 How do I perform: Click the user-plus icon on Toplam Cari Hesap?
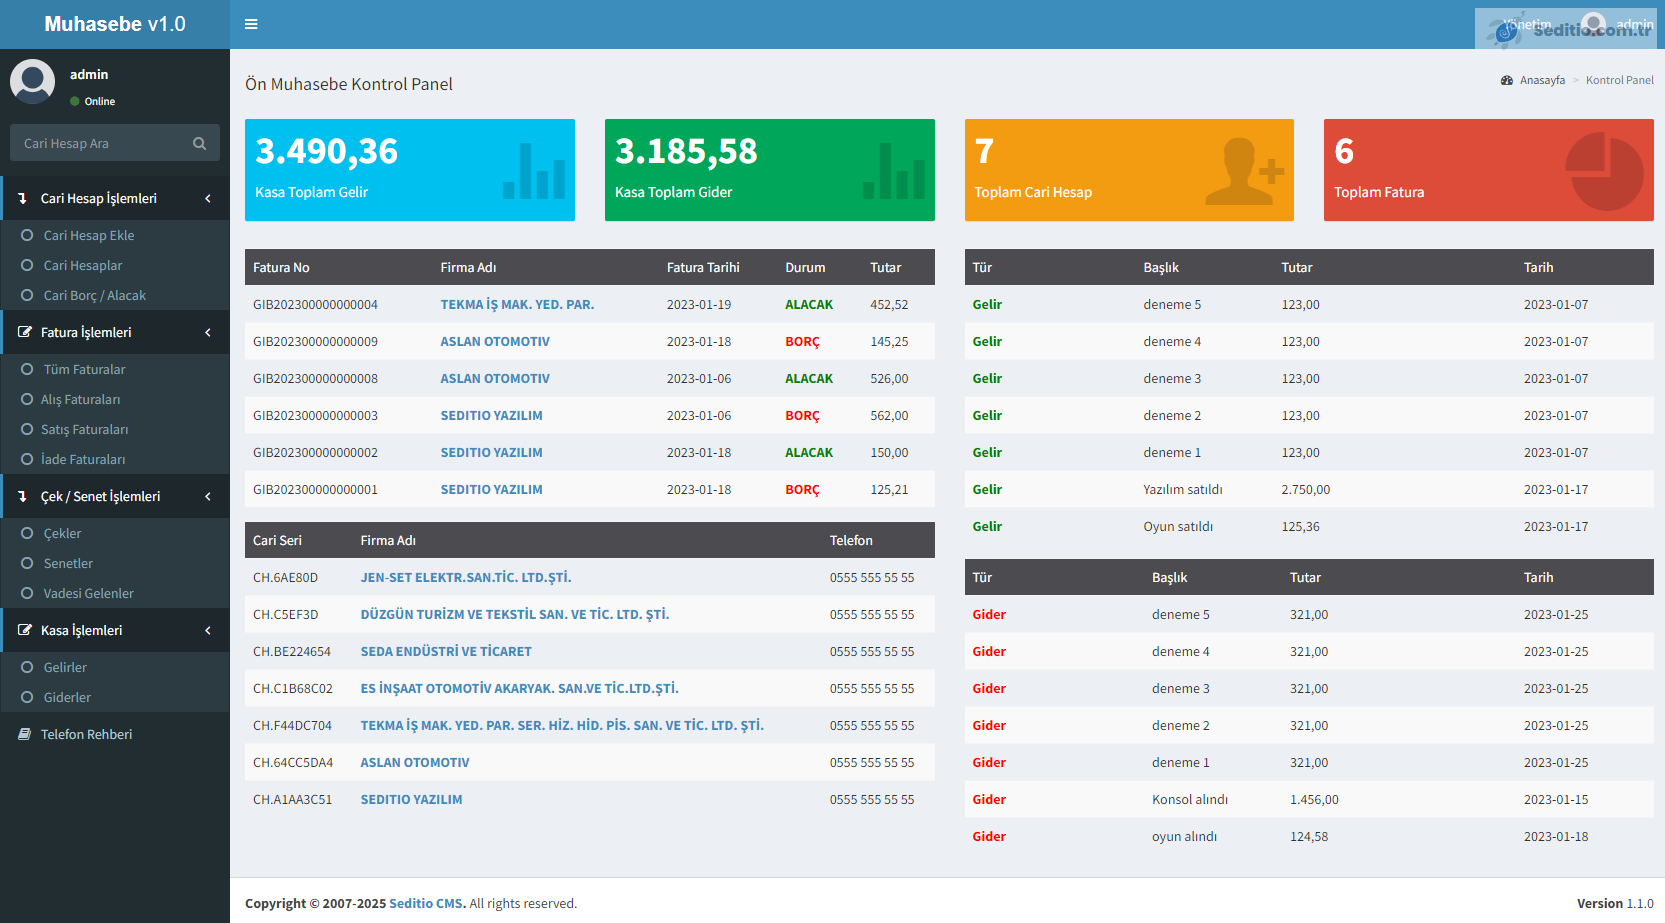click(1243, 171)
